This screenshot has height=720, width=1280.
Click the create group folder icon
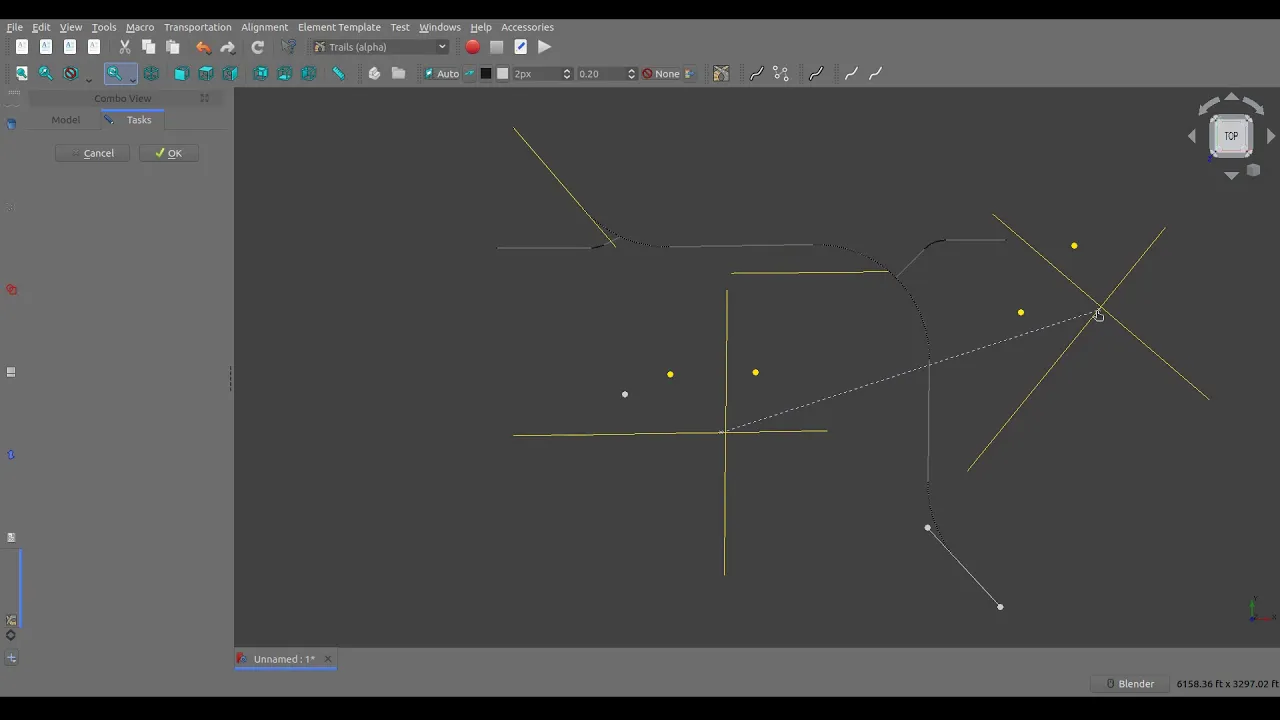398,74
